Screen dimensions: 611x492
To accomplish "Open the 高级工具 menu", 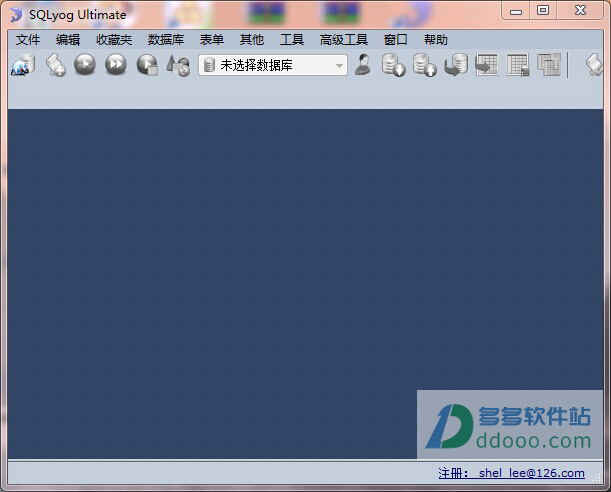I will click(x=344, y=40).
